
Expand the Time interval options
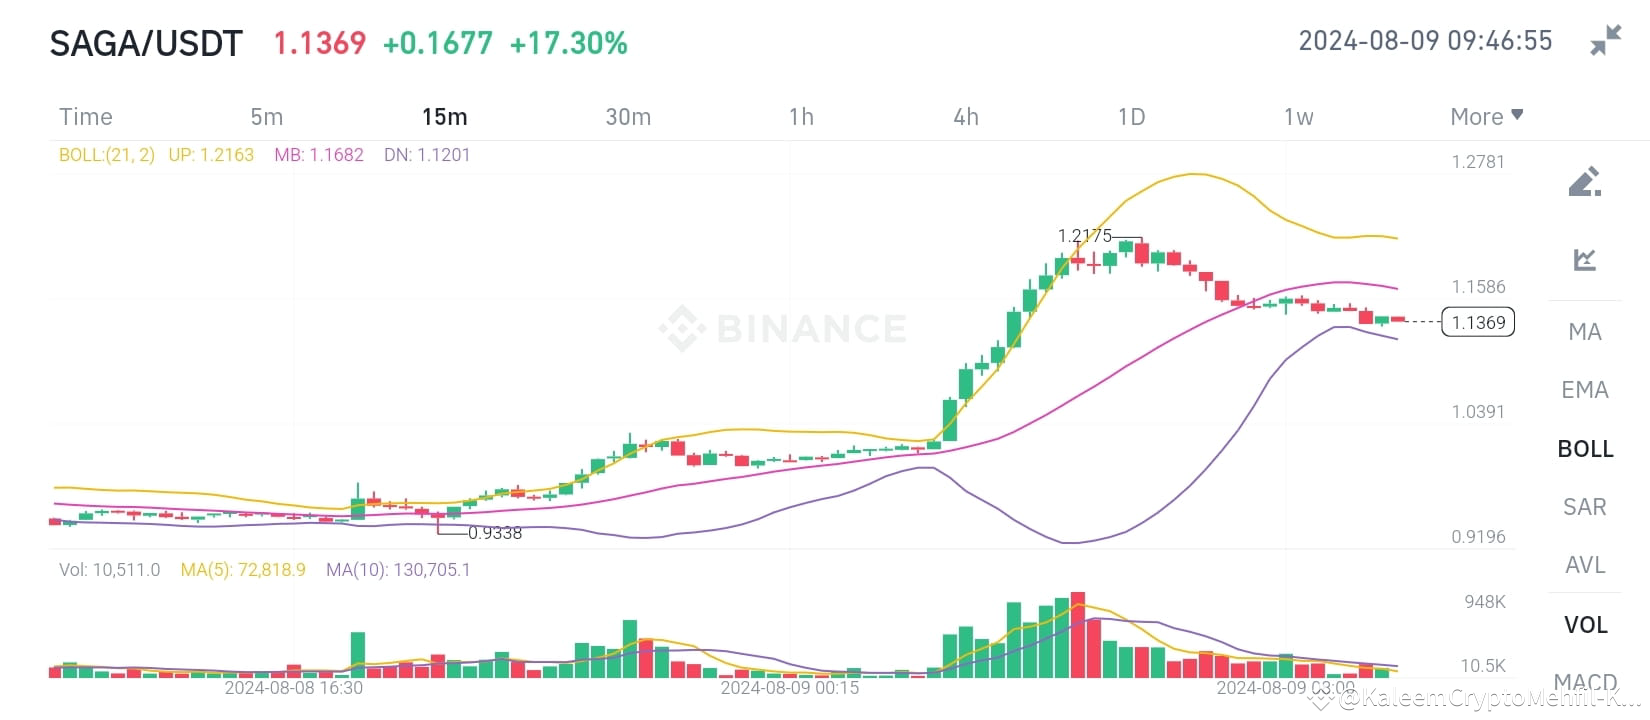[85, 116]
